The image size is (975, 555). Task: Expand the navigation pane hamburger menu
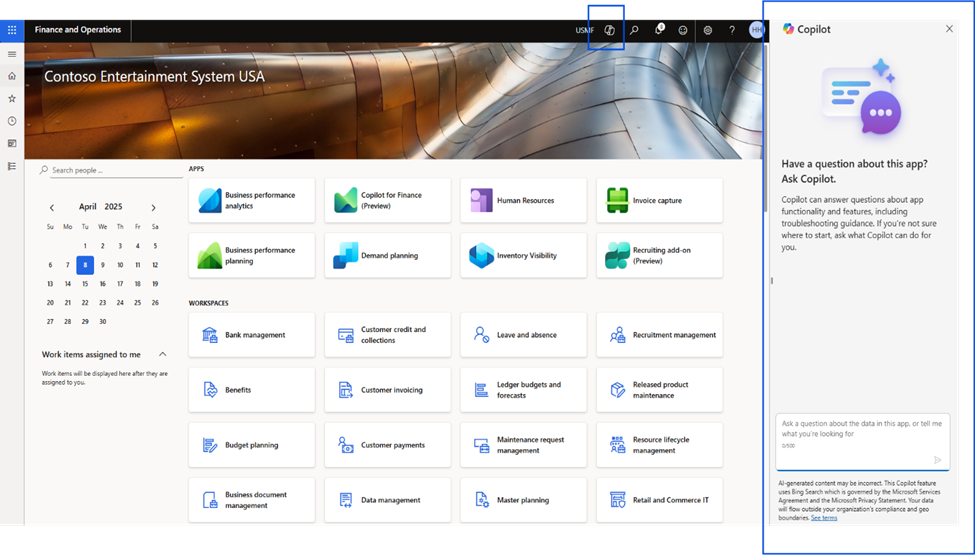pos(12,54)
